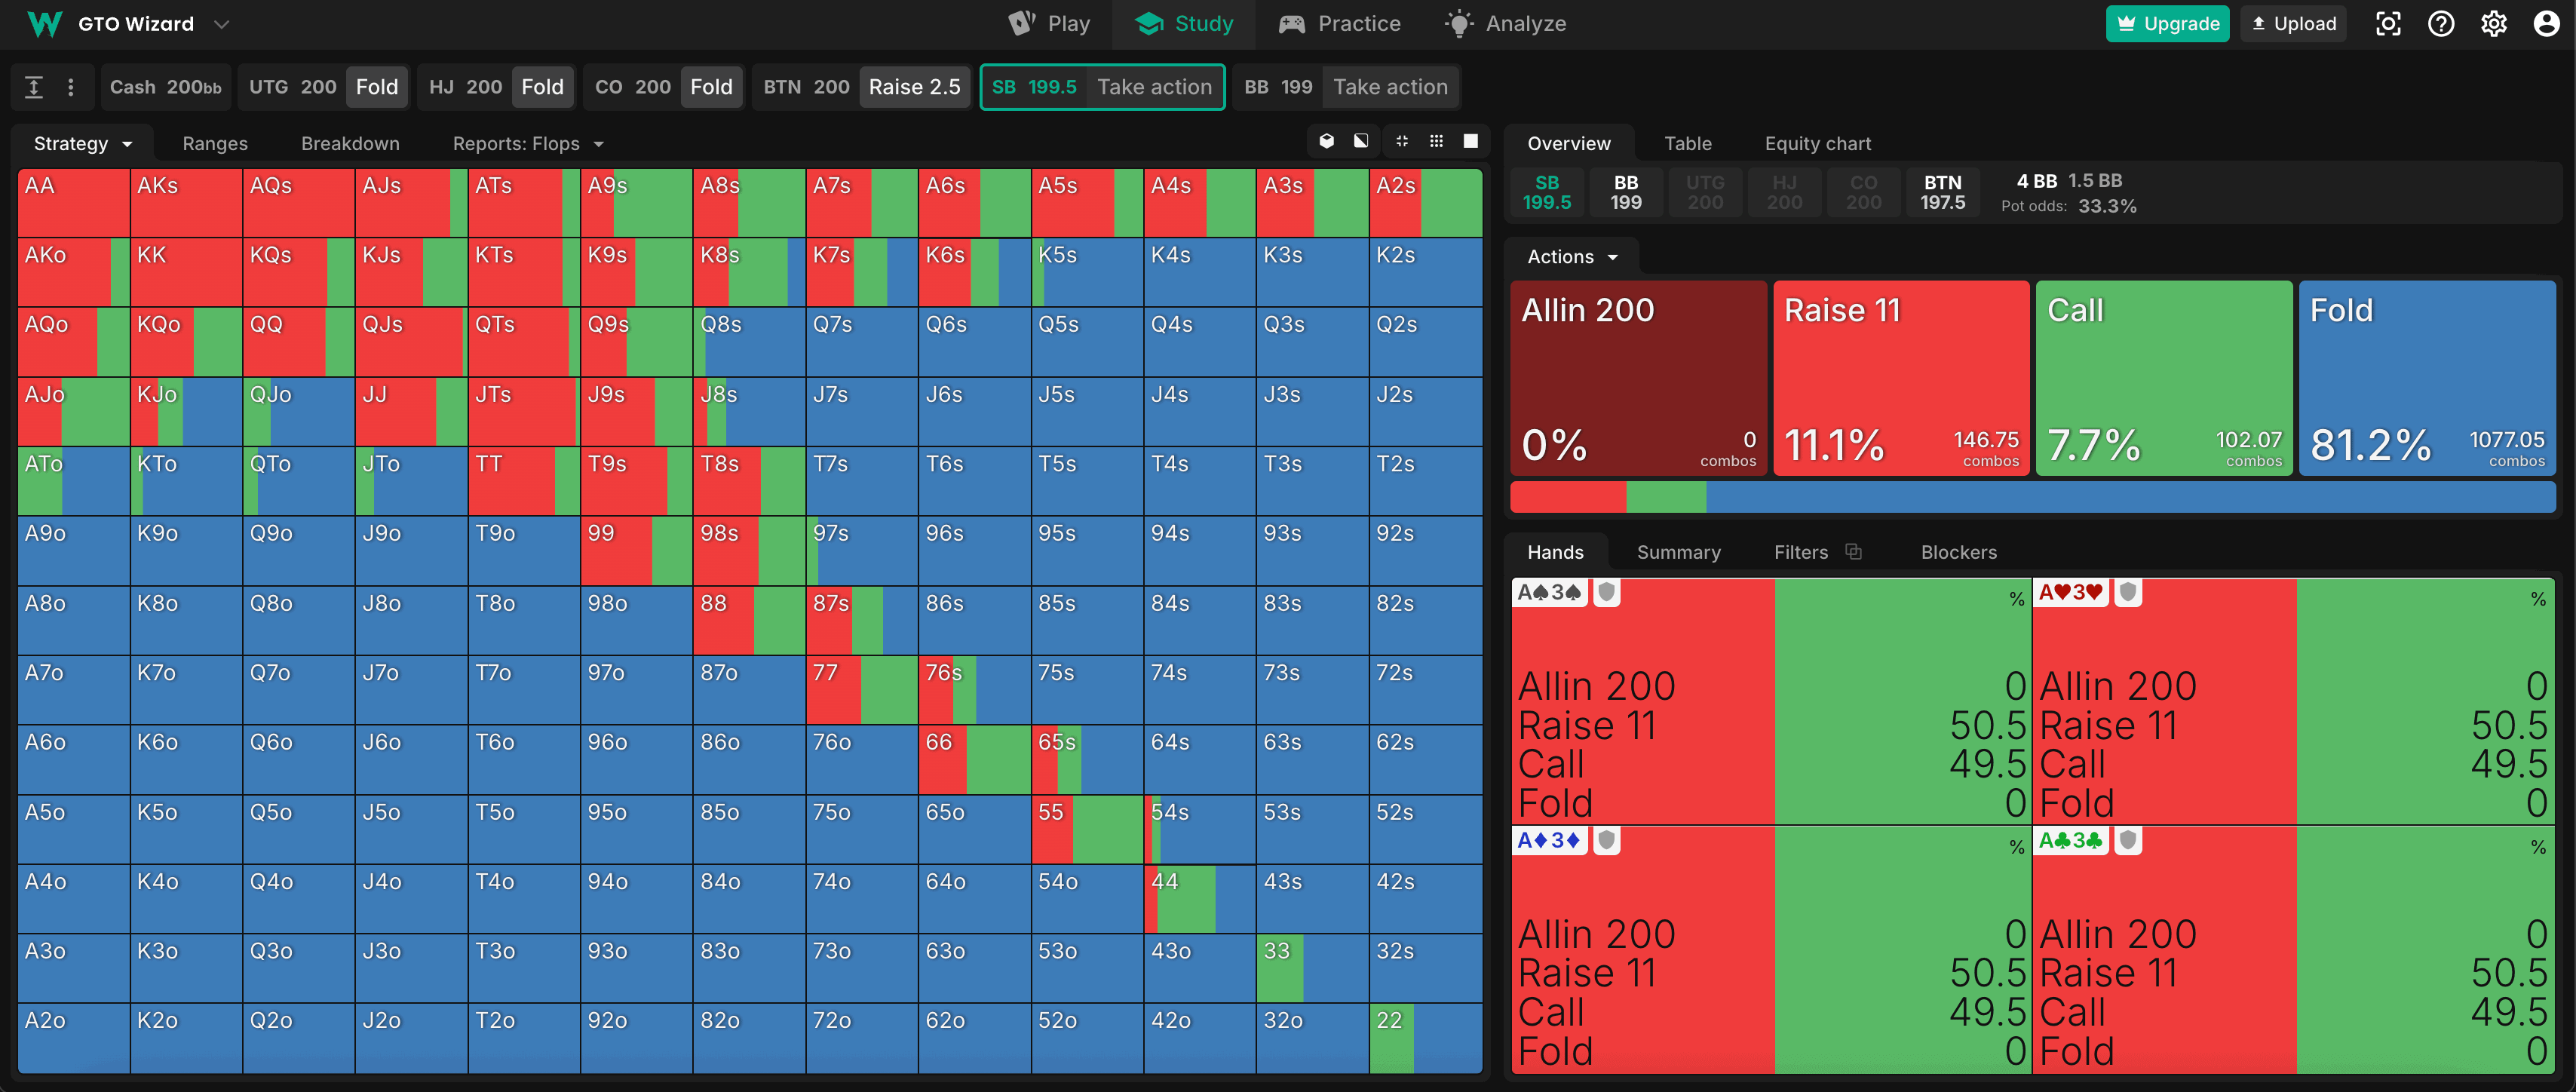This screenshot has height=1092, width=2576.
Task: Click the vertical three-dot menu near Cash
Action: (x=70, y=87)
